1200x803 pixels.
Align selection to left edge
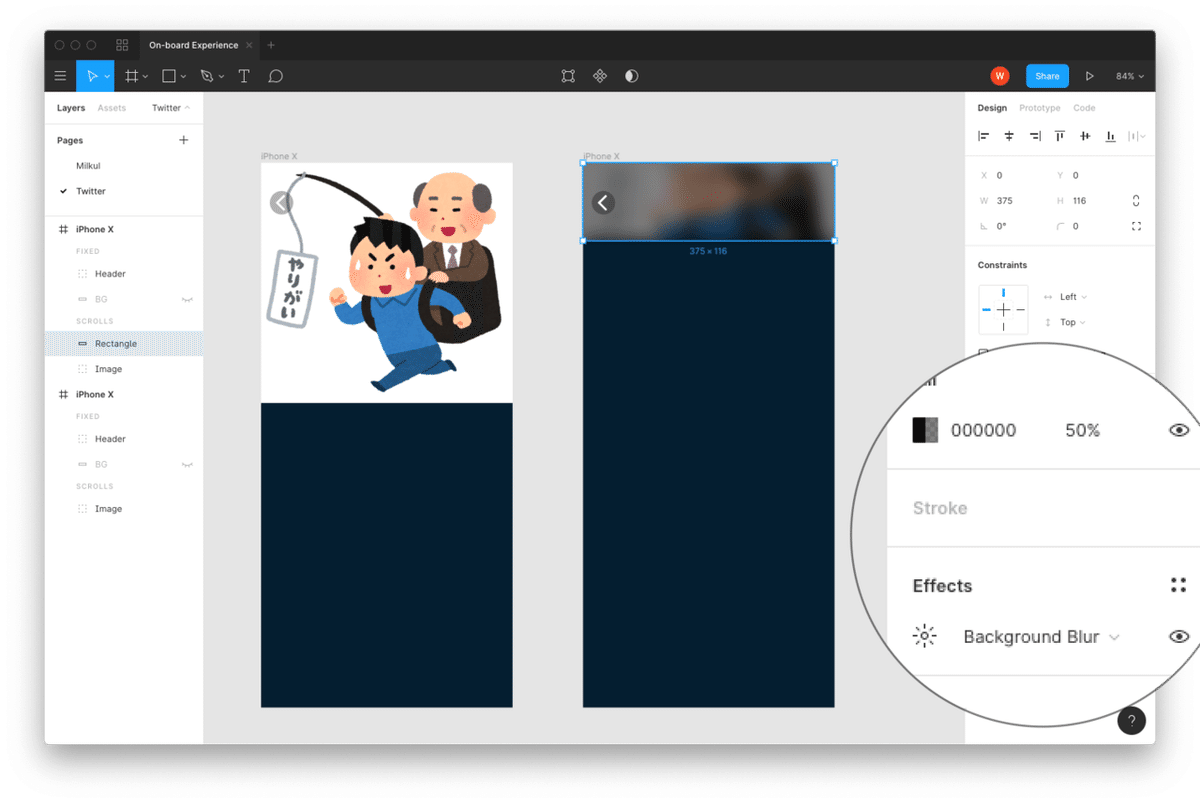click(x=984, y=136)
